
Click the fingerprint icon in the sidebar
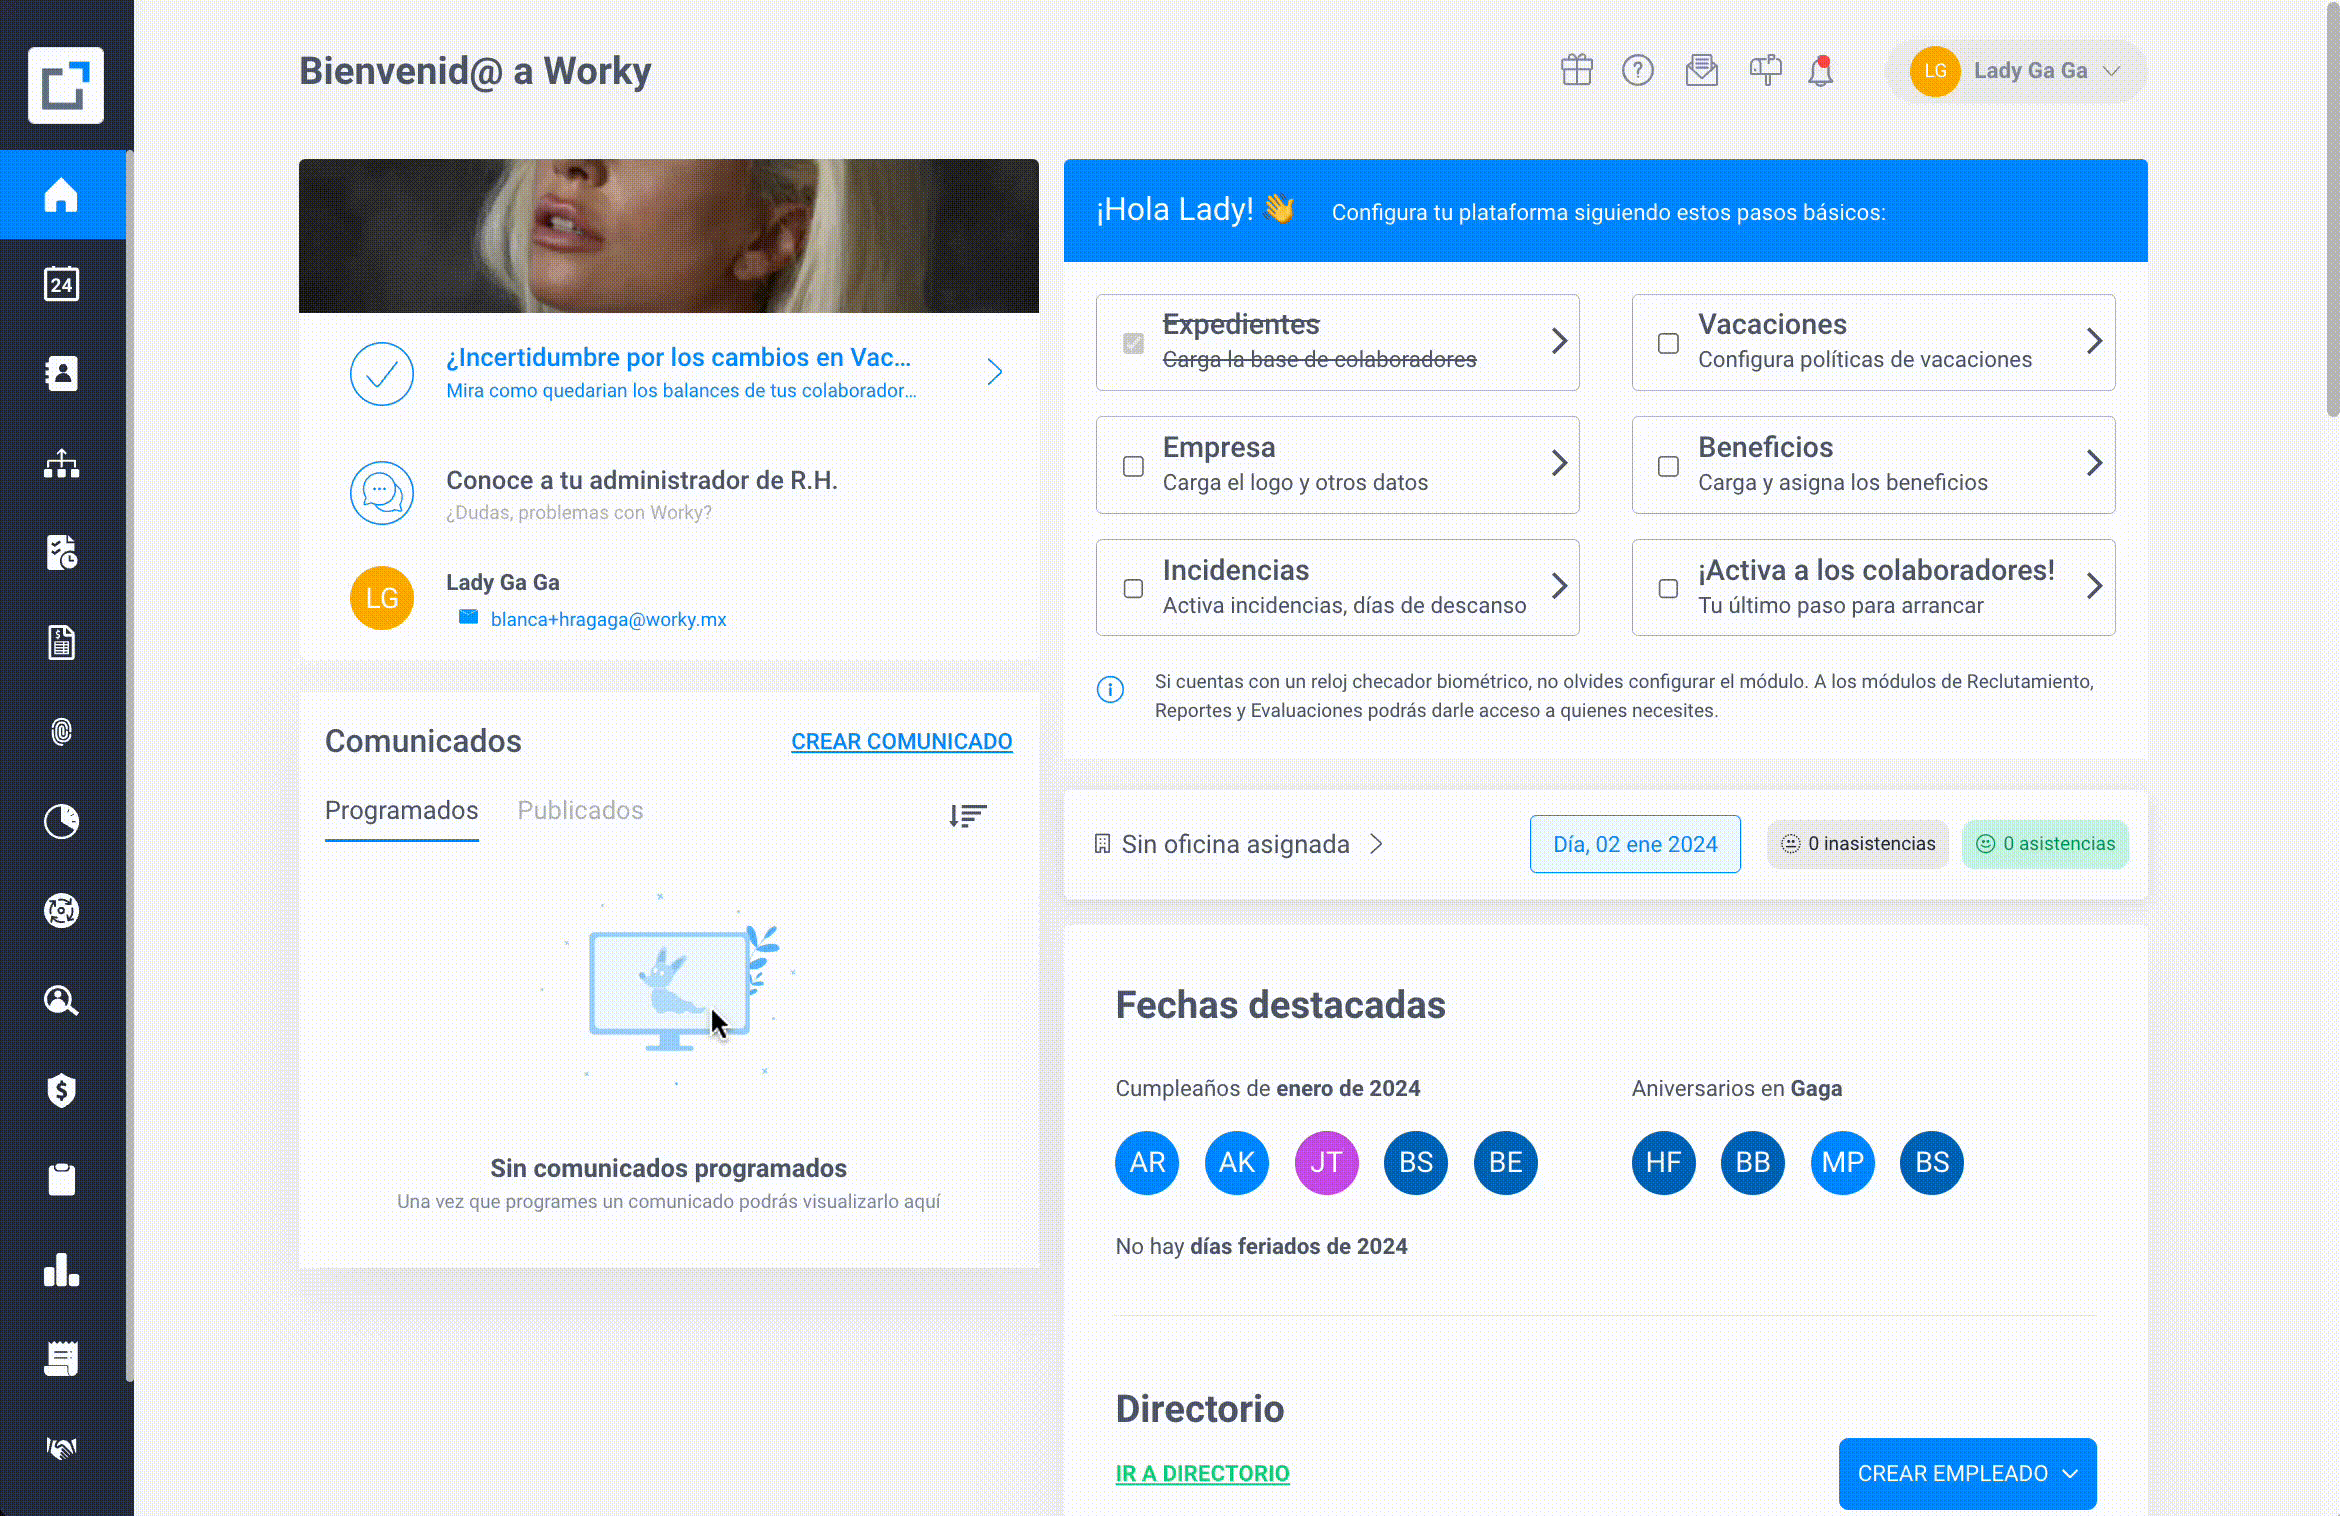coord(62,732)
